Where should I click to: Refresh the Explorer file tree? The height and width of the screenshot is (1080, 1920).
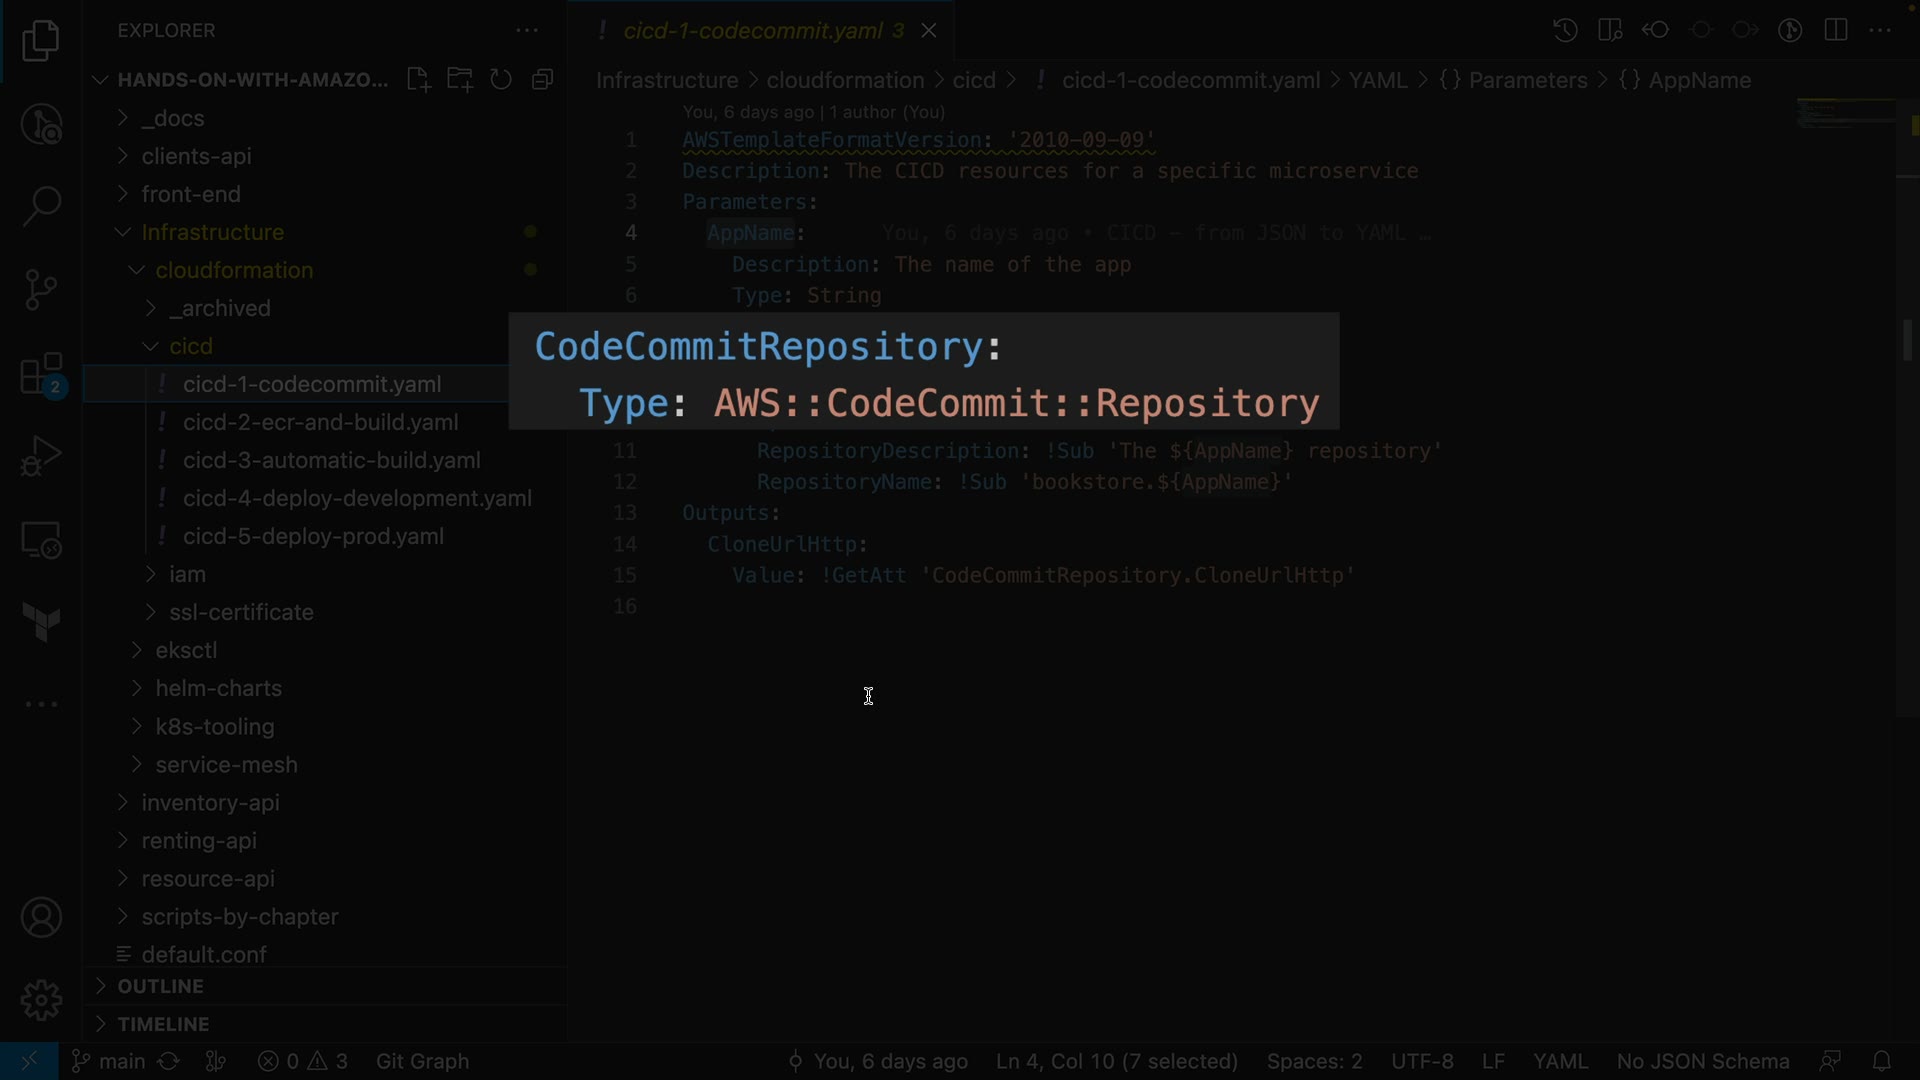point(501,80)
